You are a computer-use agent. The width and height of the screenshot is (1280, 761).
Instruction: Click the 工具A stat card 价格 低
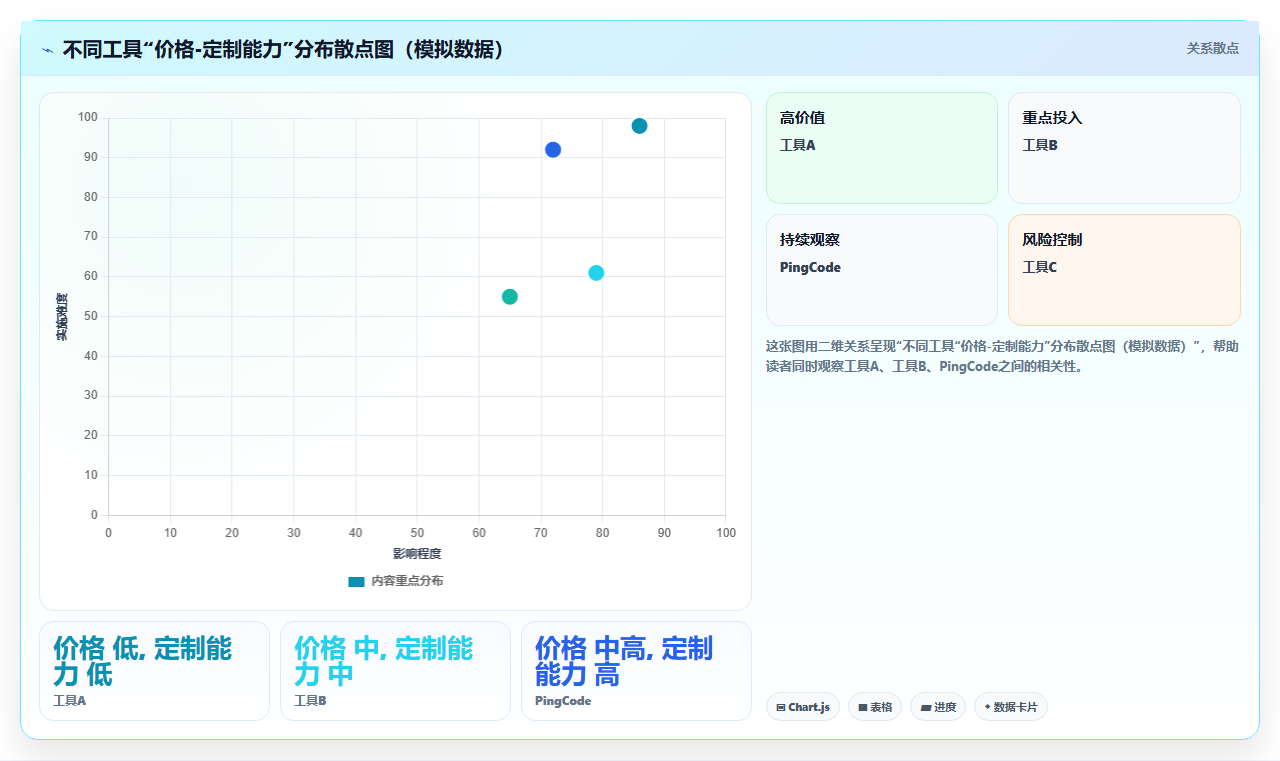(x=154, y=671)
